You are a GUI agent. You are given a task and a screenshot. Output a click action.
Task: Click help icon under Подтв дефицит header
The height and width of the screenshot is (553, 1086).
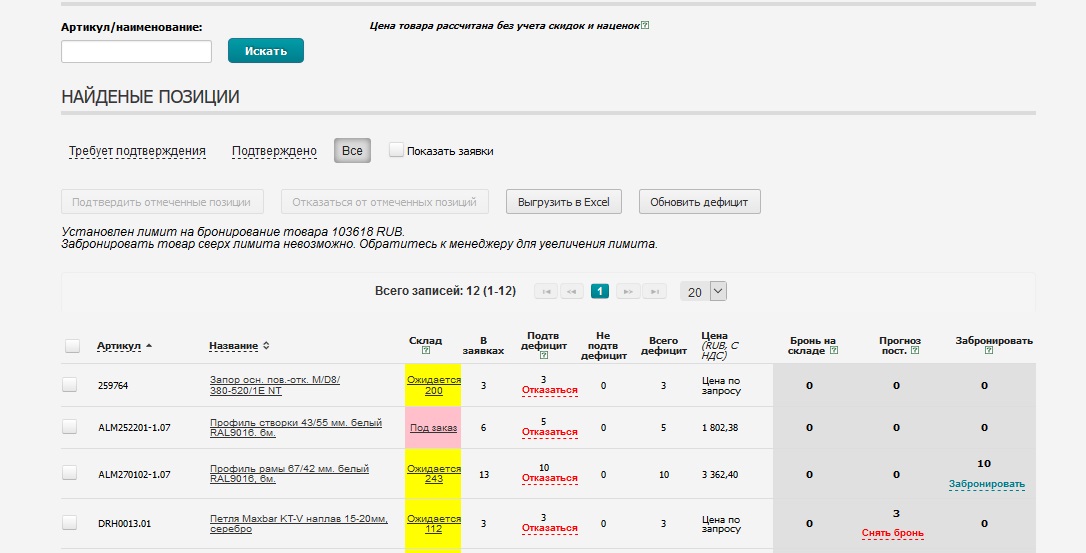[543, 355]
